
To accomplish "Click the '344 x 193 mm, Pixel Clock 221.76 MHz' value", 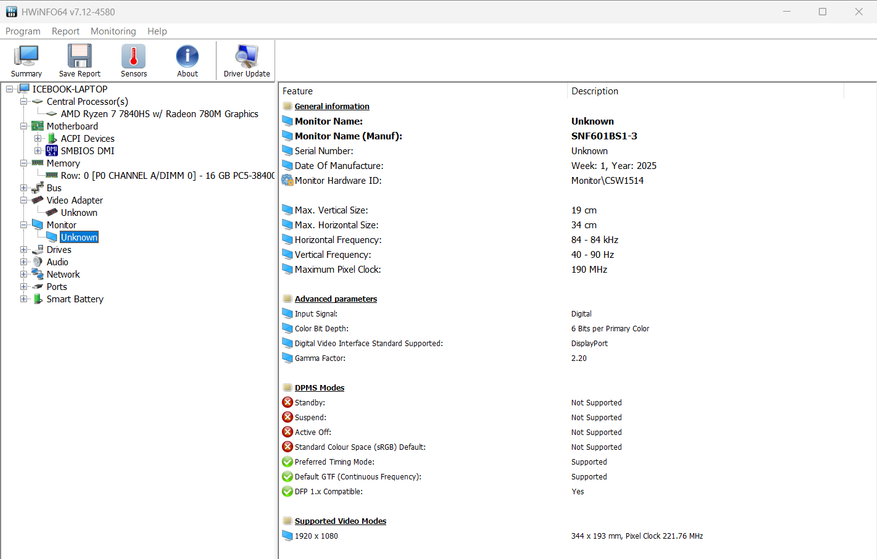I will (x=637, y=536).
